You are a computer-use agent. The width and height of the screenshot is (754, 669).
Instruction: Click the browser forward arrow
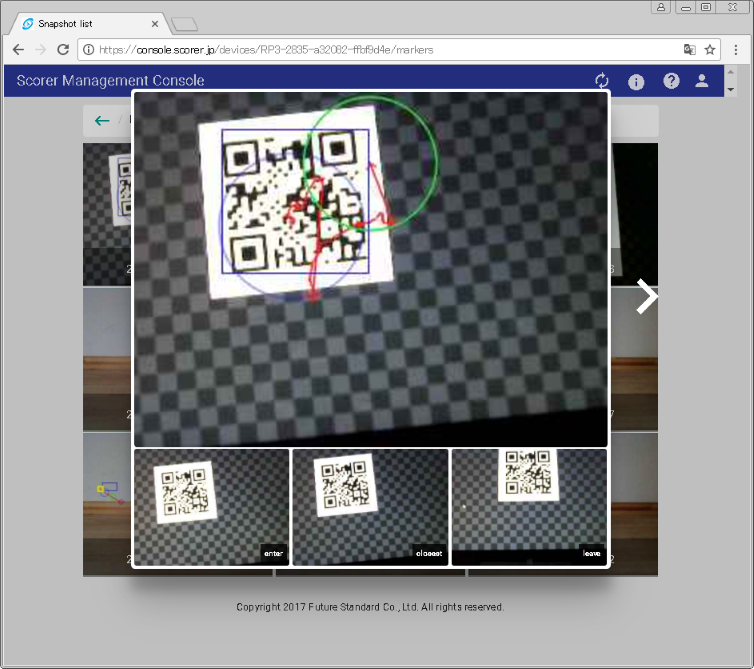point(40,50)
